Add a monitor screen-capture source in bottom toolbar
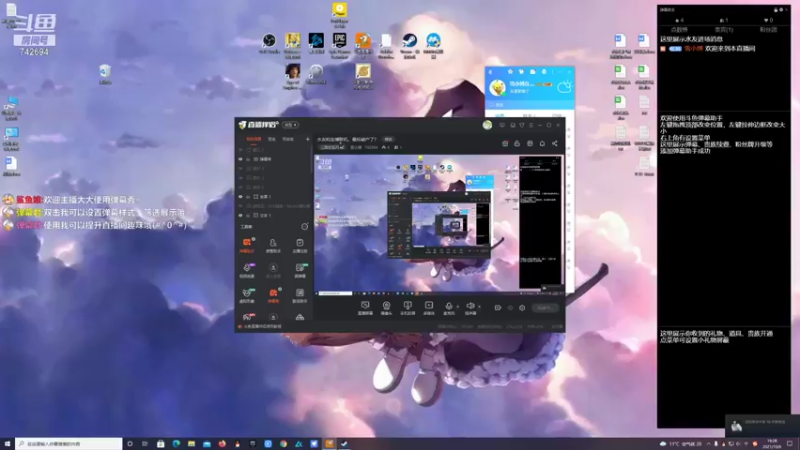The height and width of the screenshot is (450, 800). point(365,307)
